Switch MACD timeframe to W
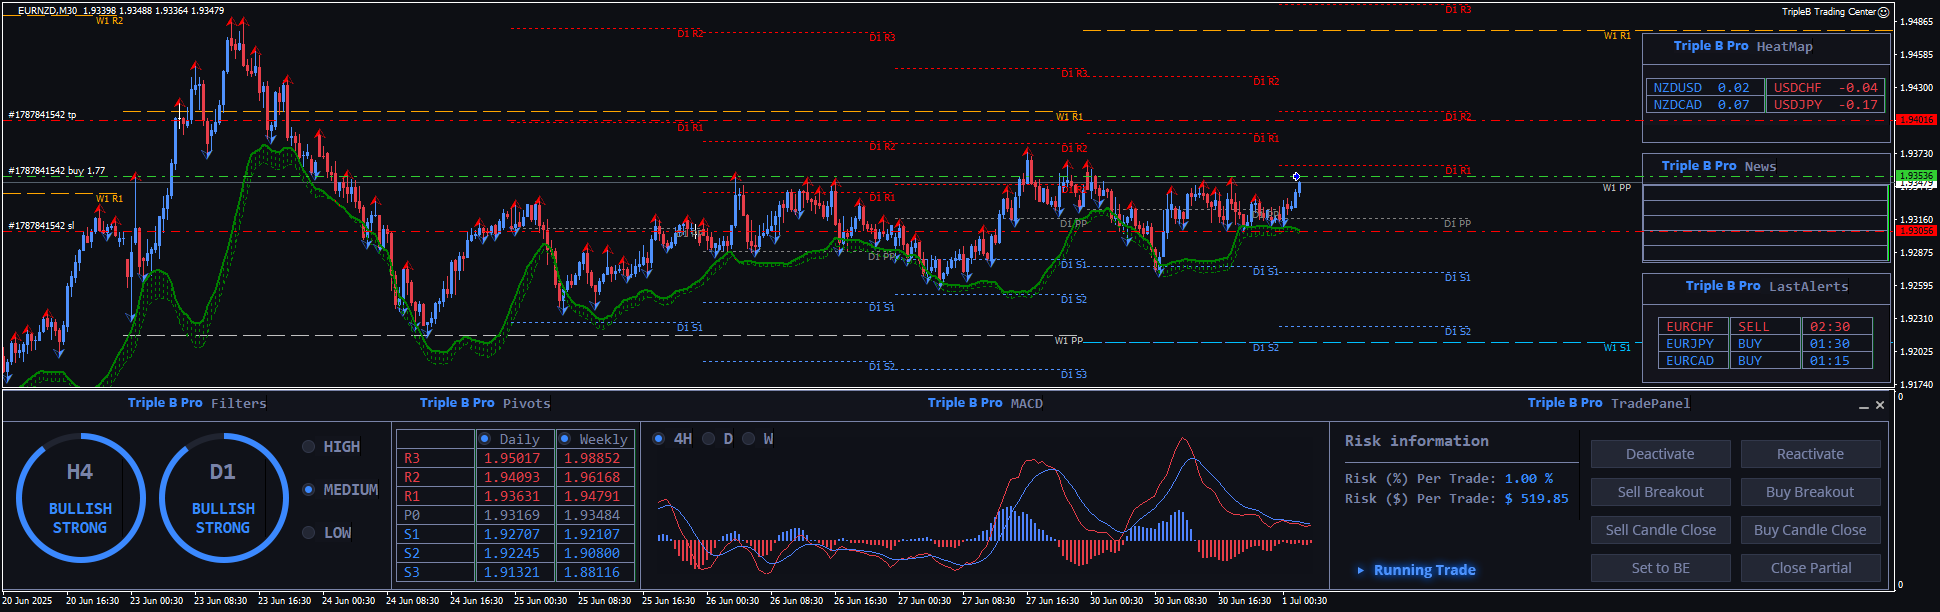Viewport: 1940px width, 612px height. click(x=749, y=439)
